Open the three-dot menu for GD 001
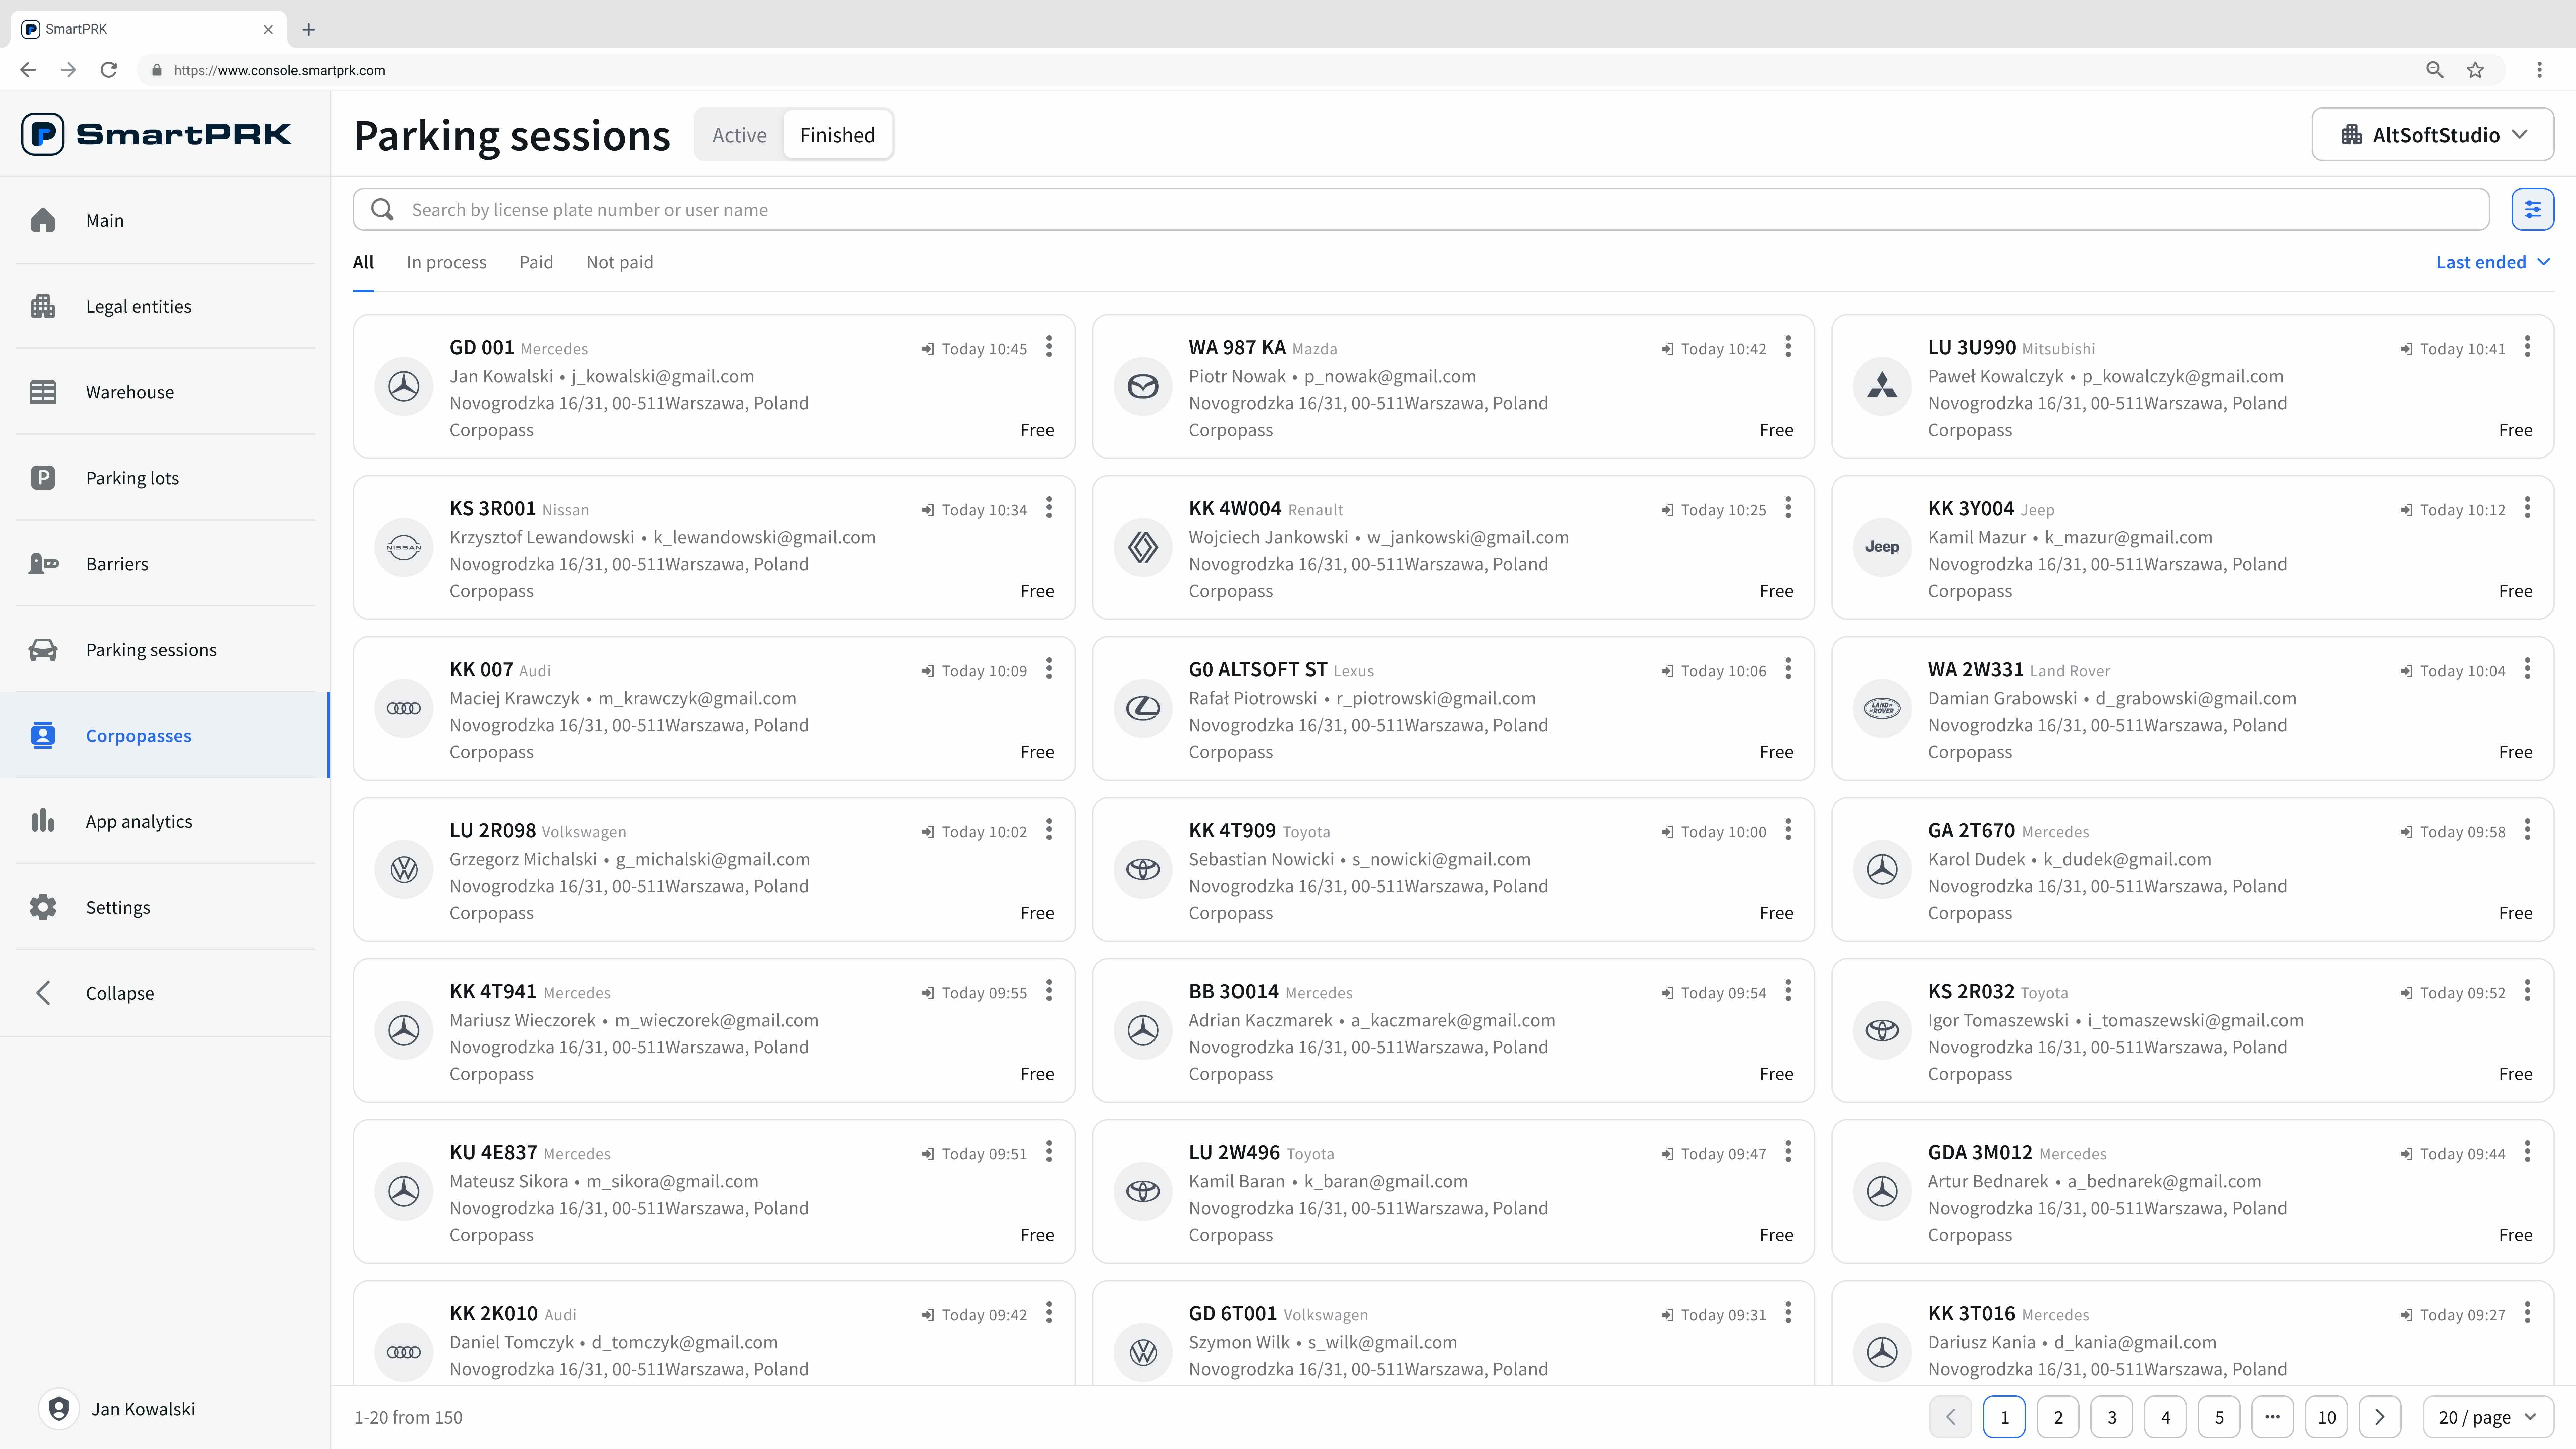This screenshot has width=2576, height=1449. 1049,347
